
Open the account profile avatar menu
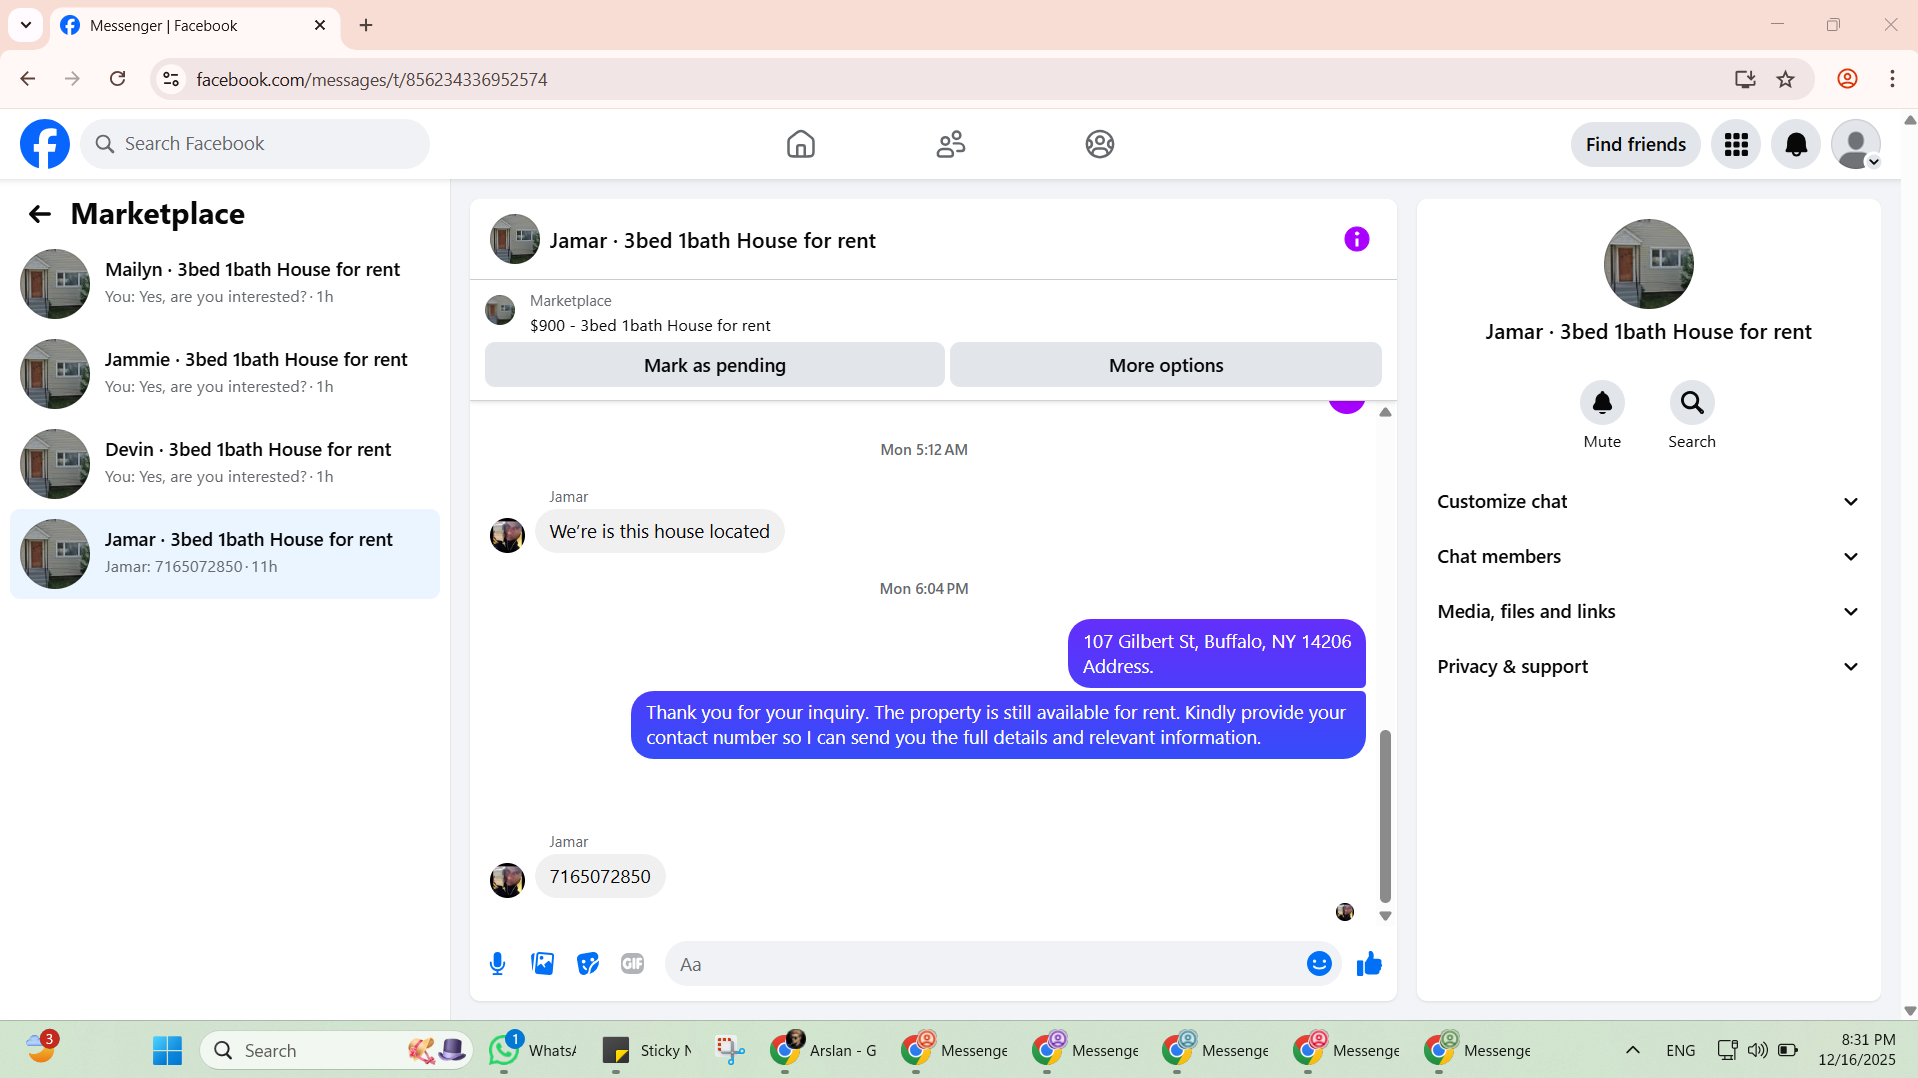(1856, 144)
